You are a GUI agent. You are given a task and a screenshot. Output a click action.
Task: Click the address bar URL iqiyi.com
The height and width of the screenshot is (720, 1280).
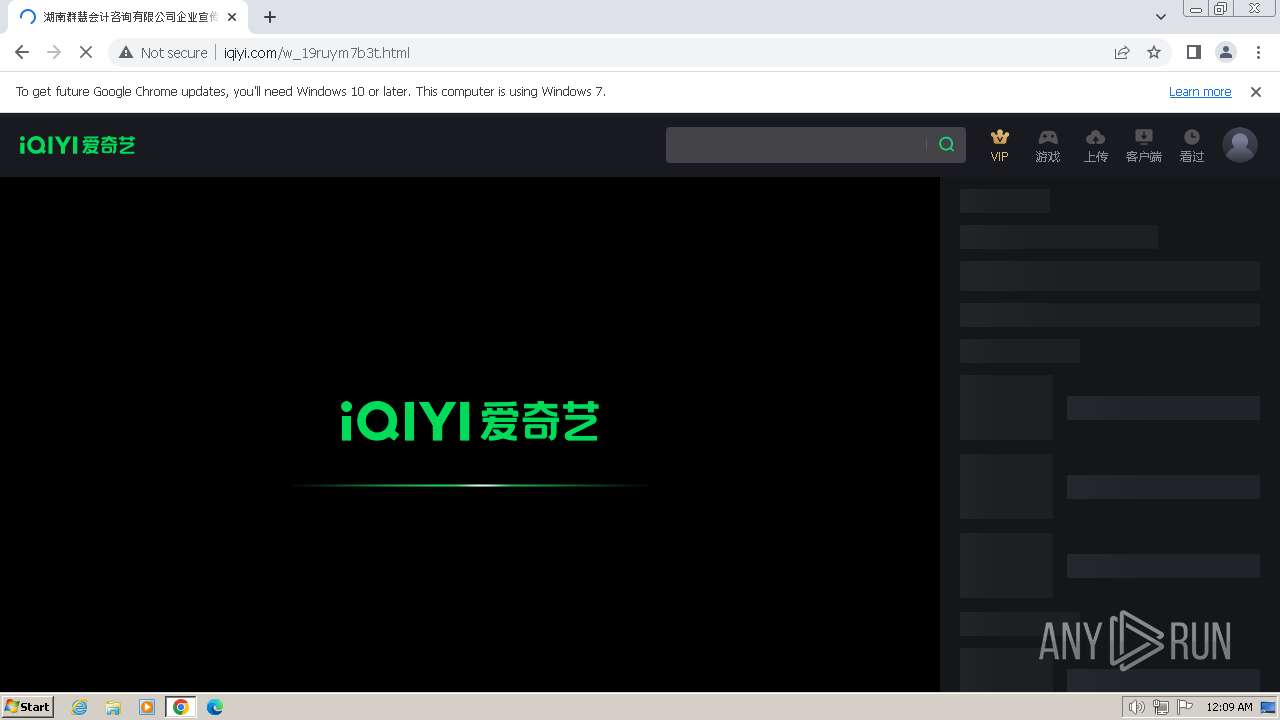[317, 53]
